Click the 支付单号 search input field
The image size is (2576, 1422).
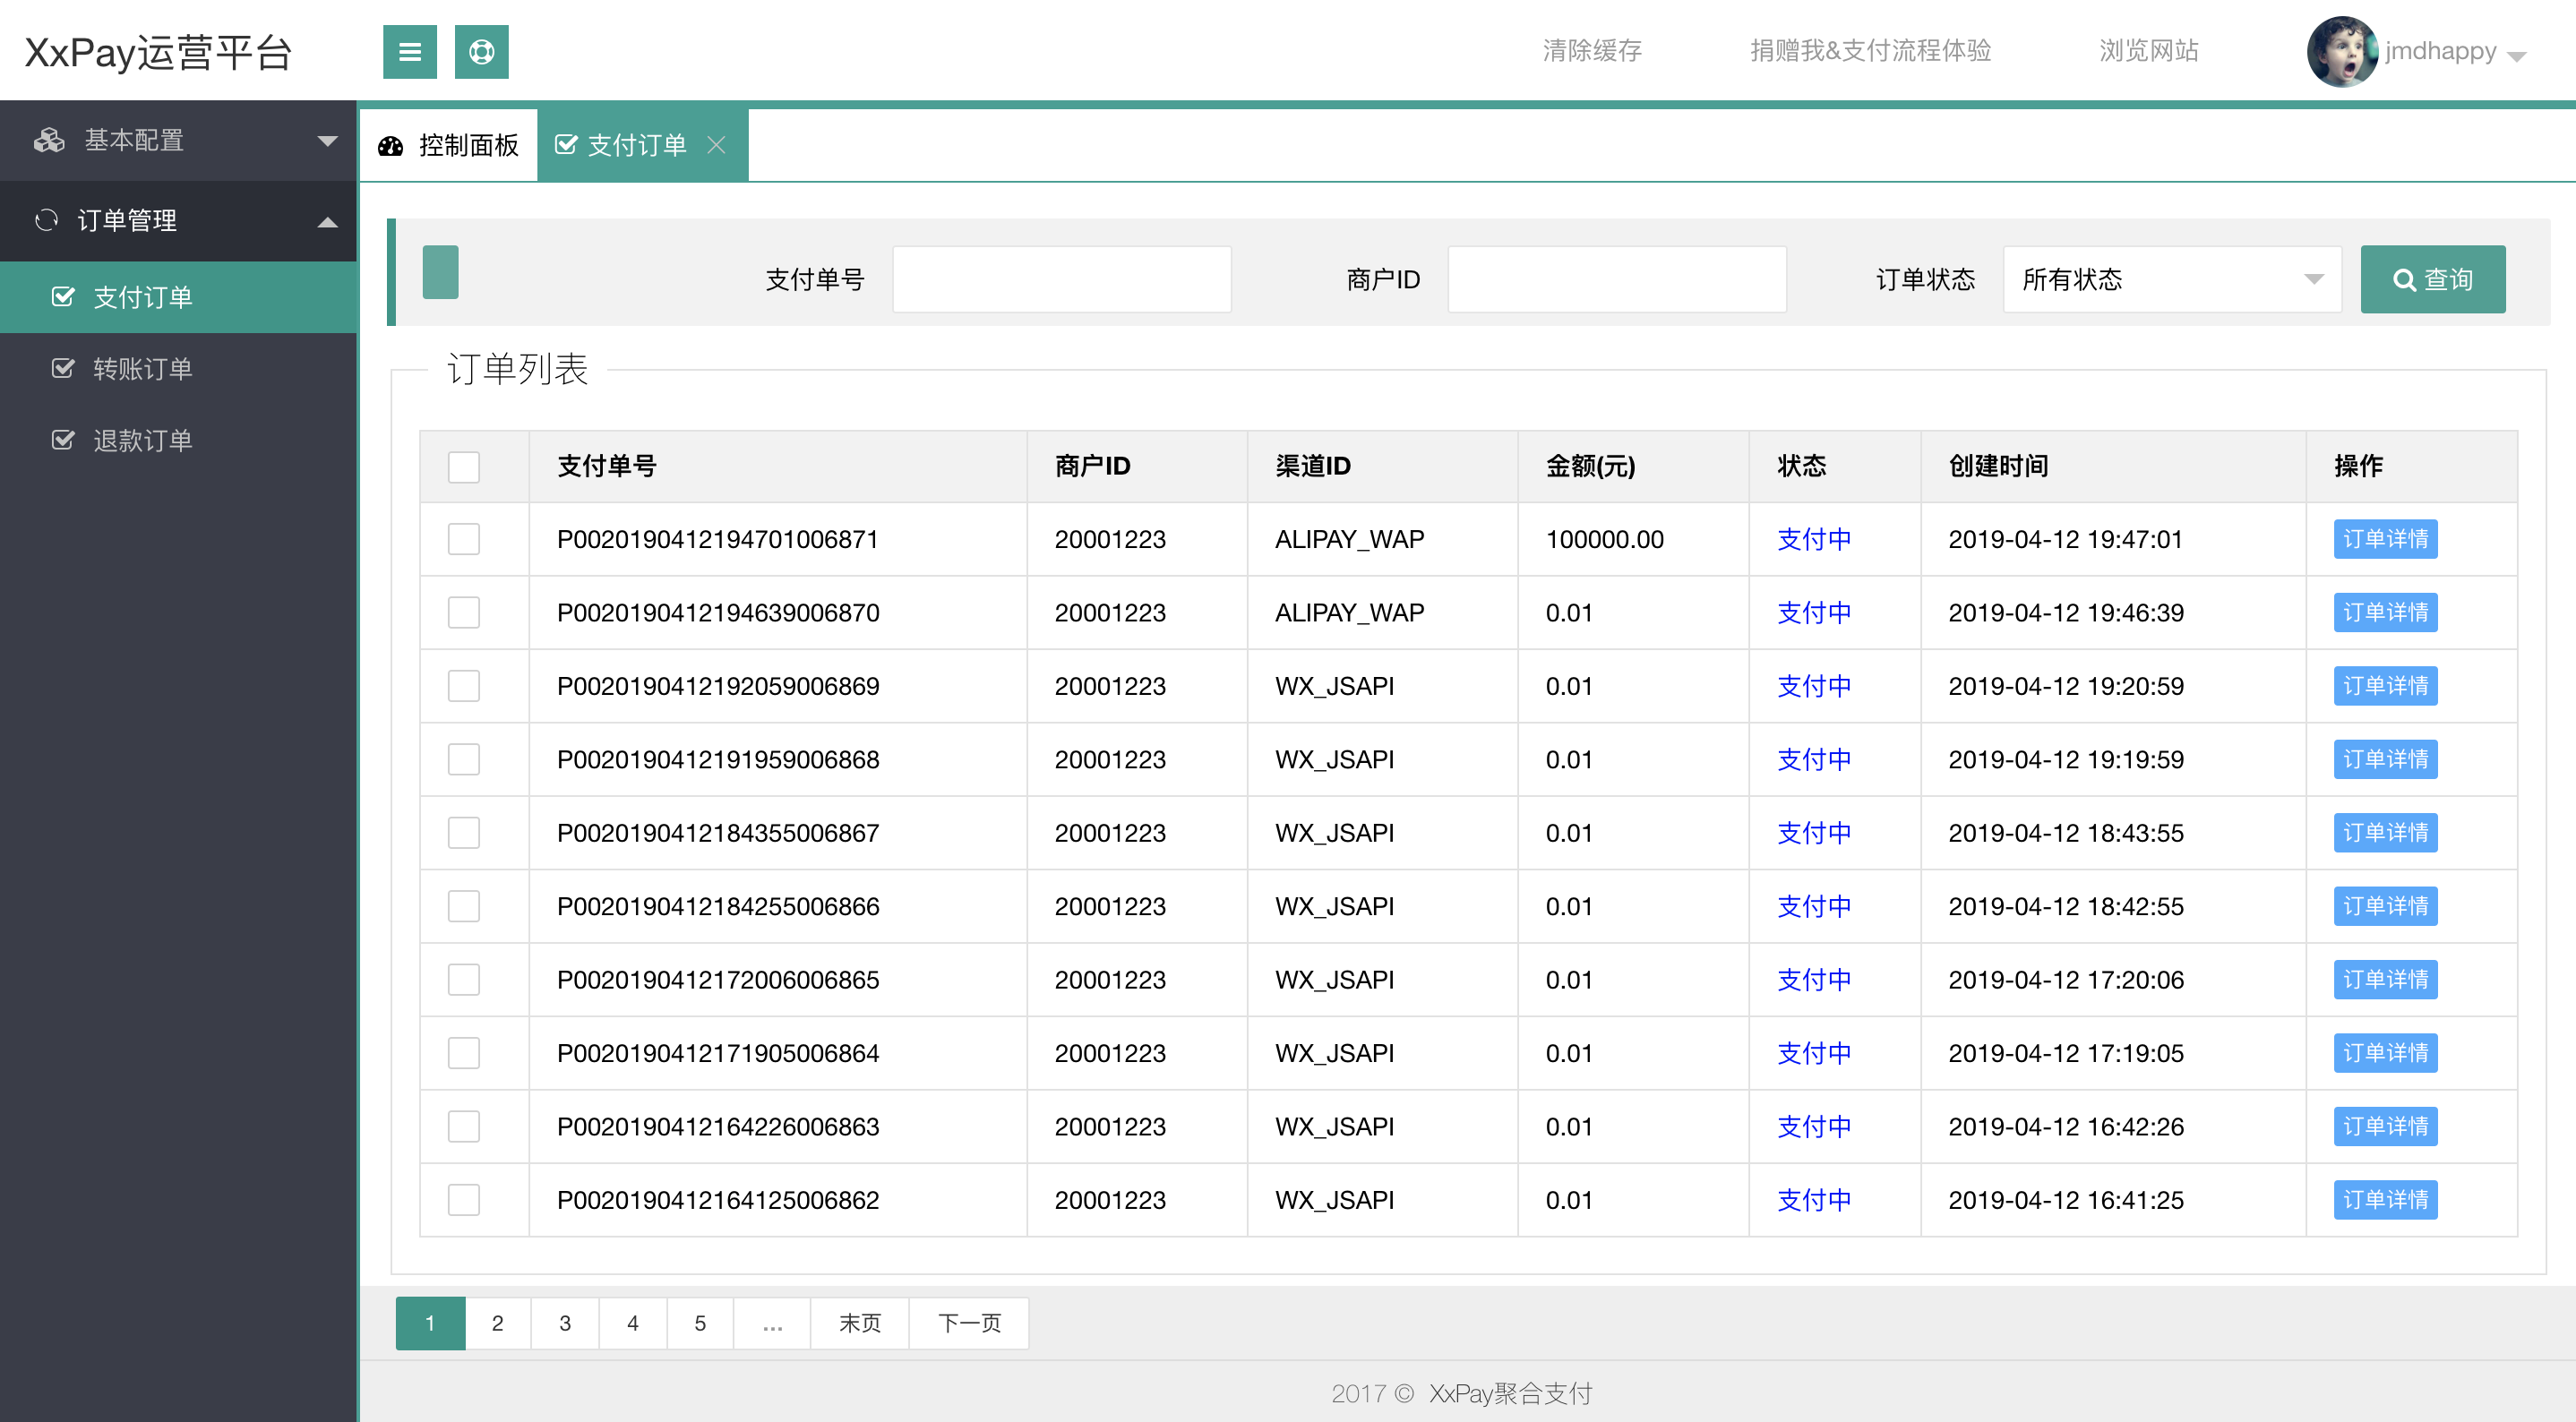tap(1061, 280)
